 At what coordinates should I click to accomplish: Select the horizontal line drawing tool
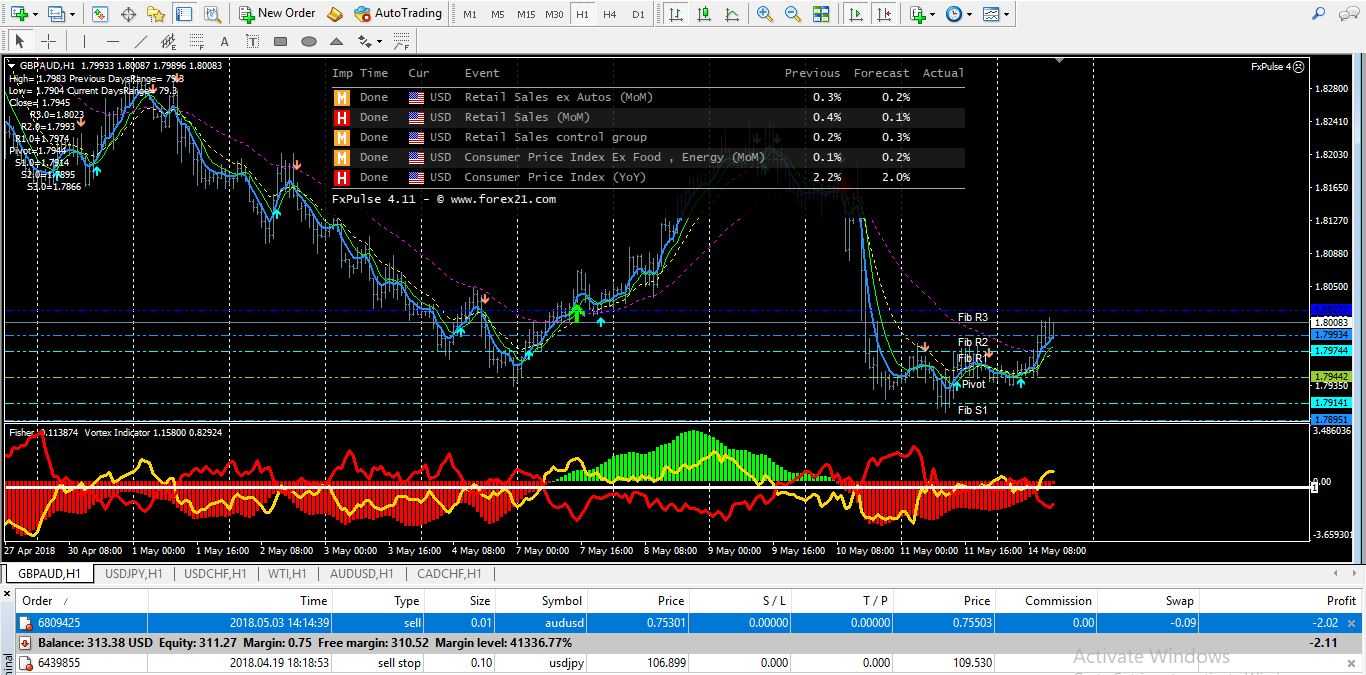point(113,41)
